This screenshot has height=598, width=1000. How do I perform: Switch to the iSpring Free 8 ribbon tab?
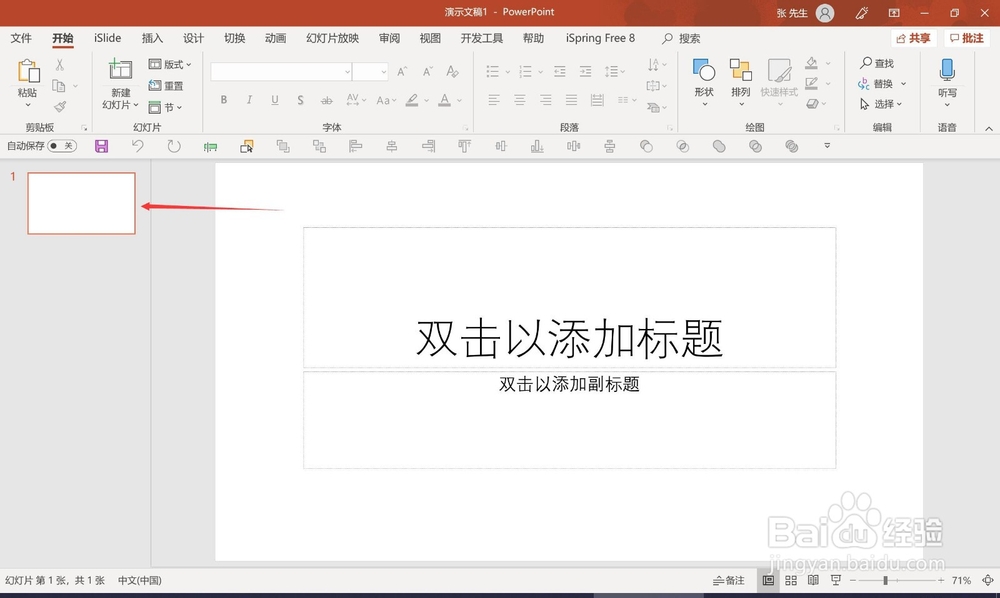(599, 38)
